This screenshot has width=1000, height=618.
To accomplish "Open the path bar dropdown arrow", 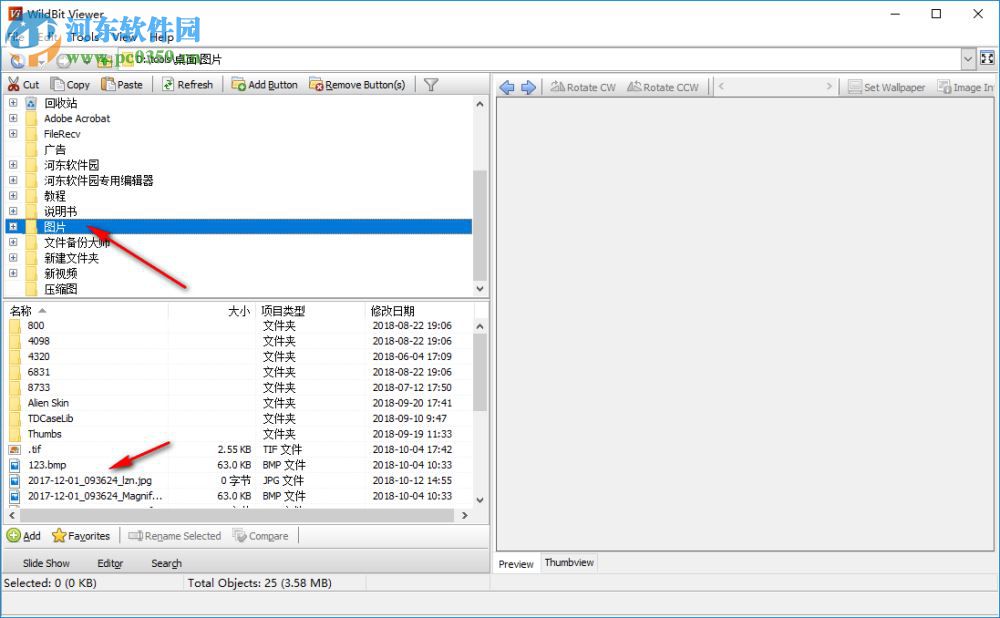I will (x=968, y=60).
